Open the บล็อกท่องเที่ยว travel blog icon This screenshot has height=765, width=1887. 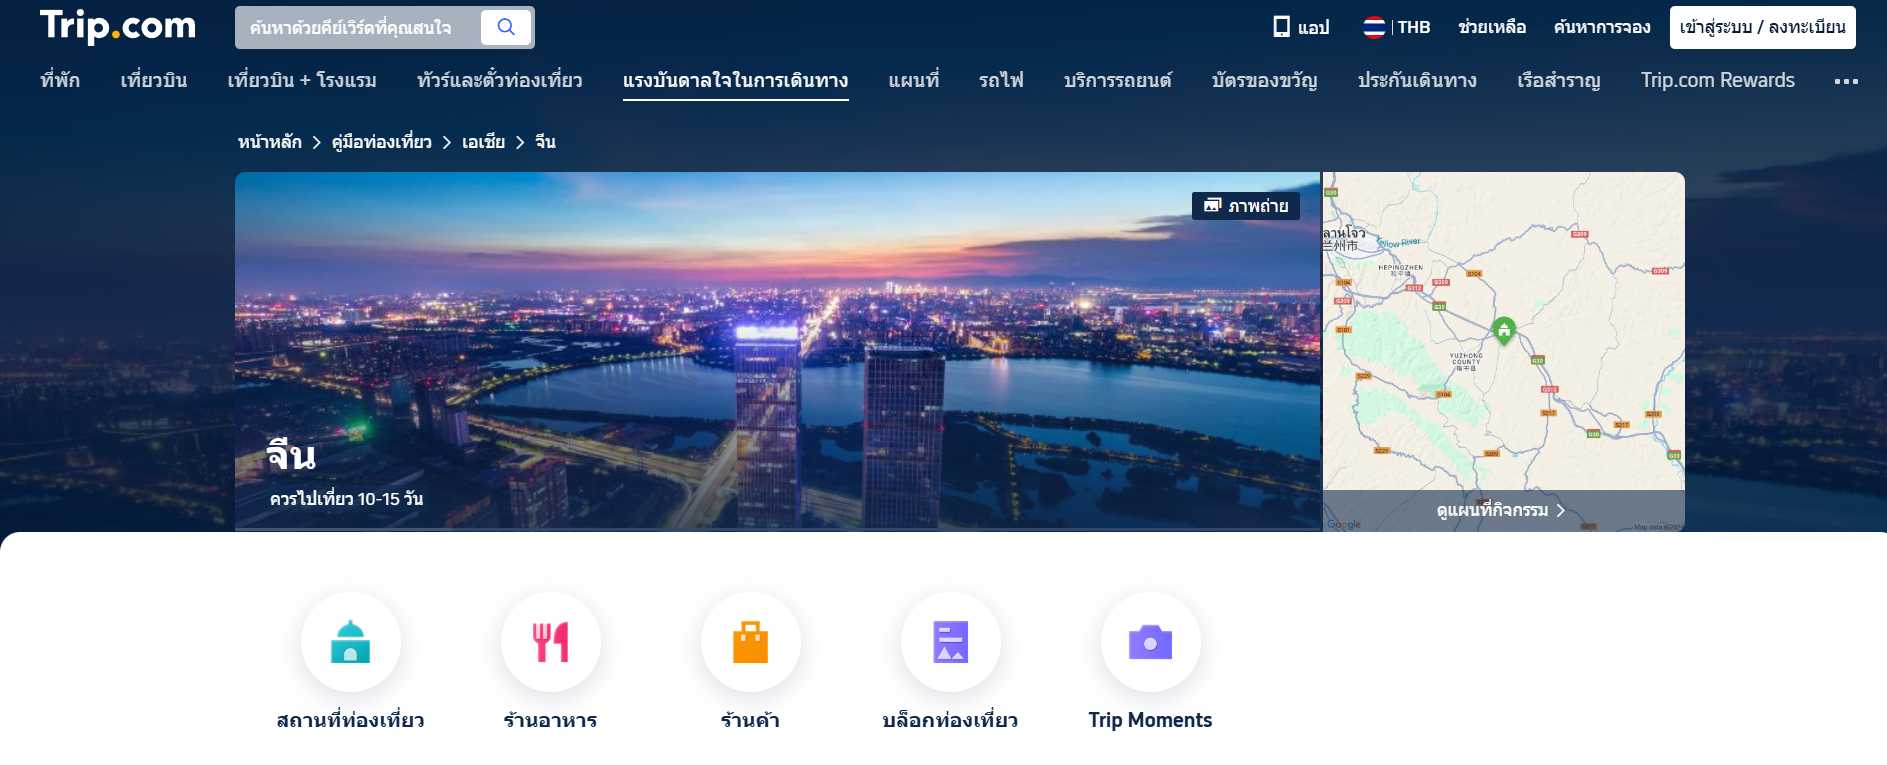point(951,642)
